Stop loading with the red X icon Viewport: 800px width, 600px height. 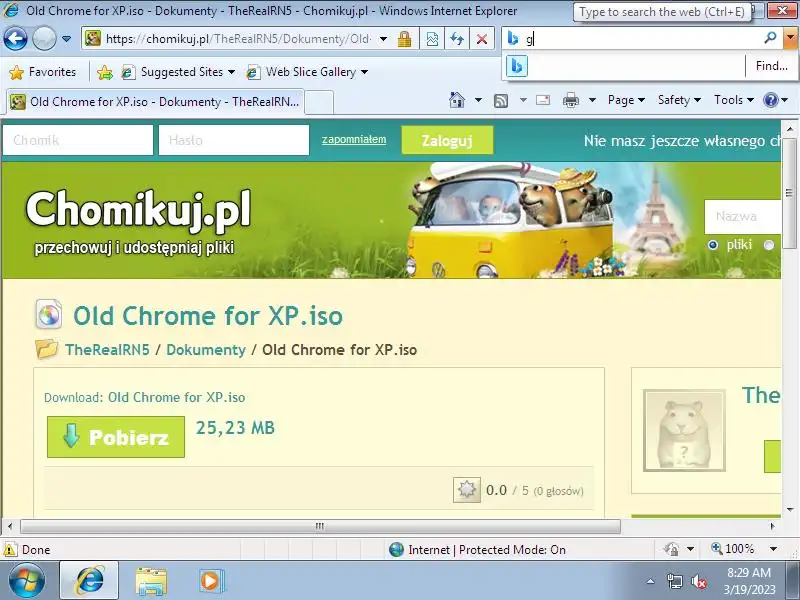coord(481,39)
